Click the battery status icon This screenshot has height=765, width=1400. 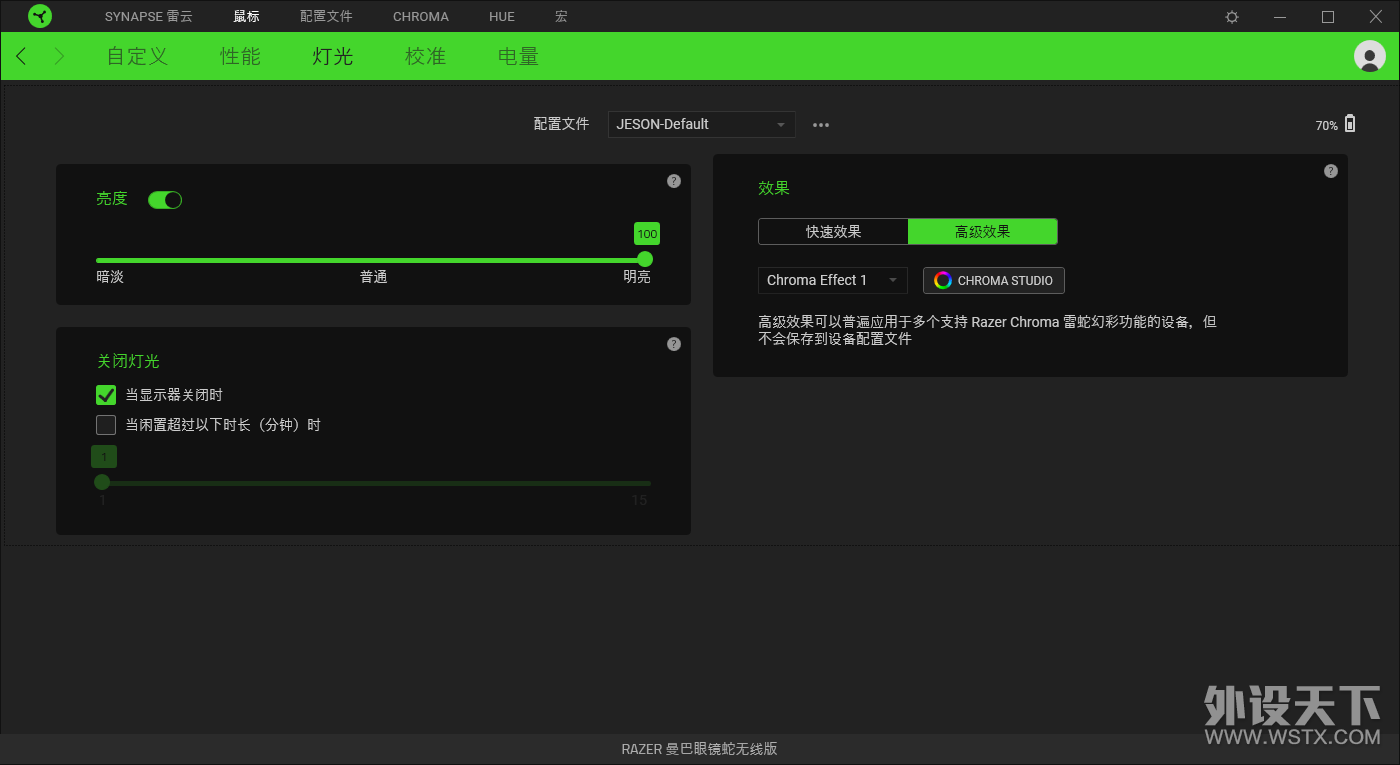click(1350, 124)
